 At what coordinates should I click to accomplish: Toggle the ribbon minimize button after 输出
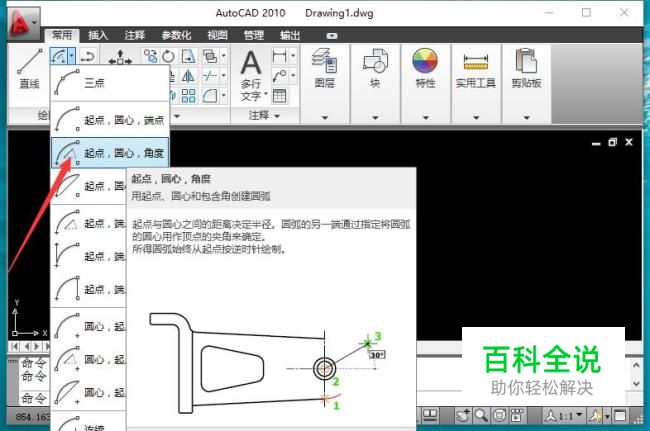[x=332, y=36]
